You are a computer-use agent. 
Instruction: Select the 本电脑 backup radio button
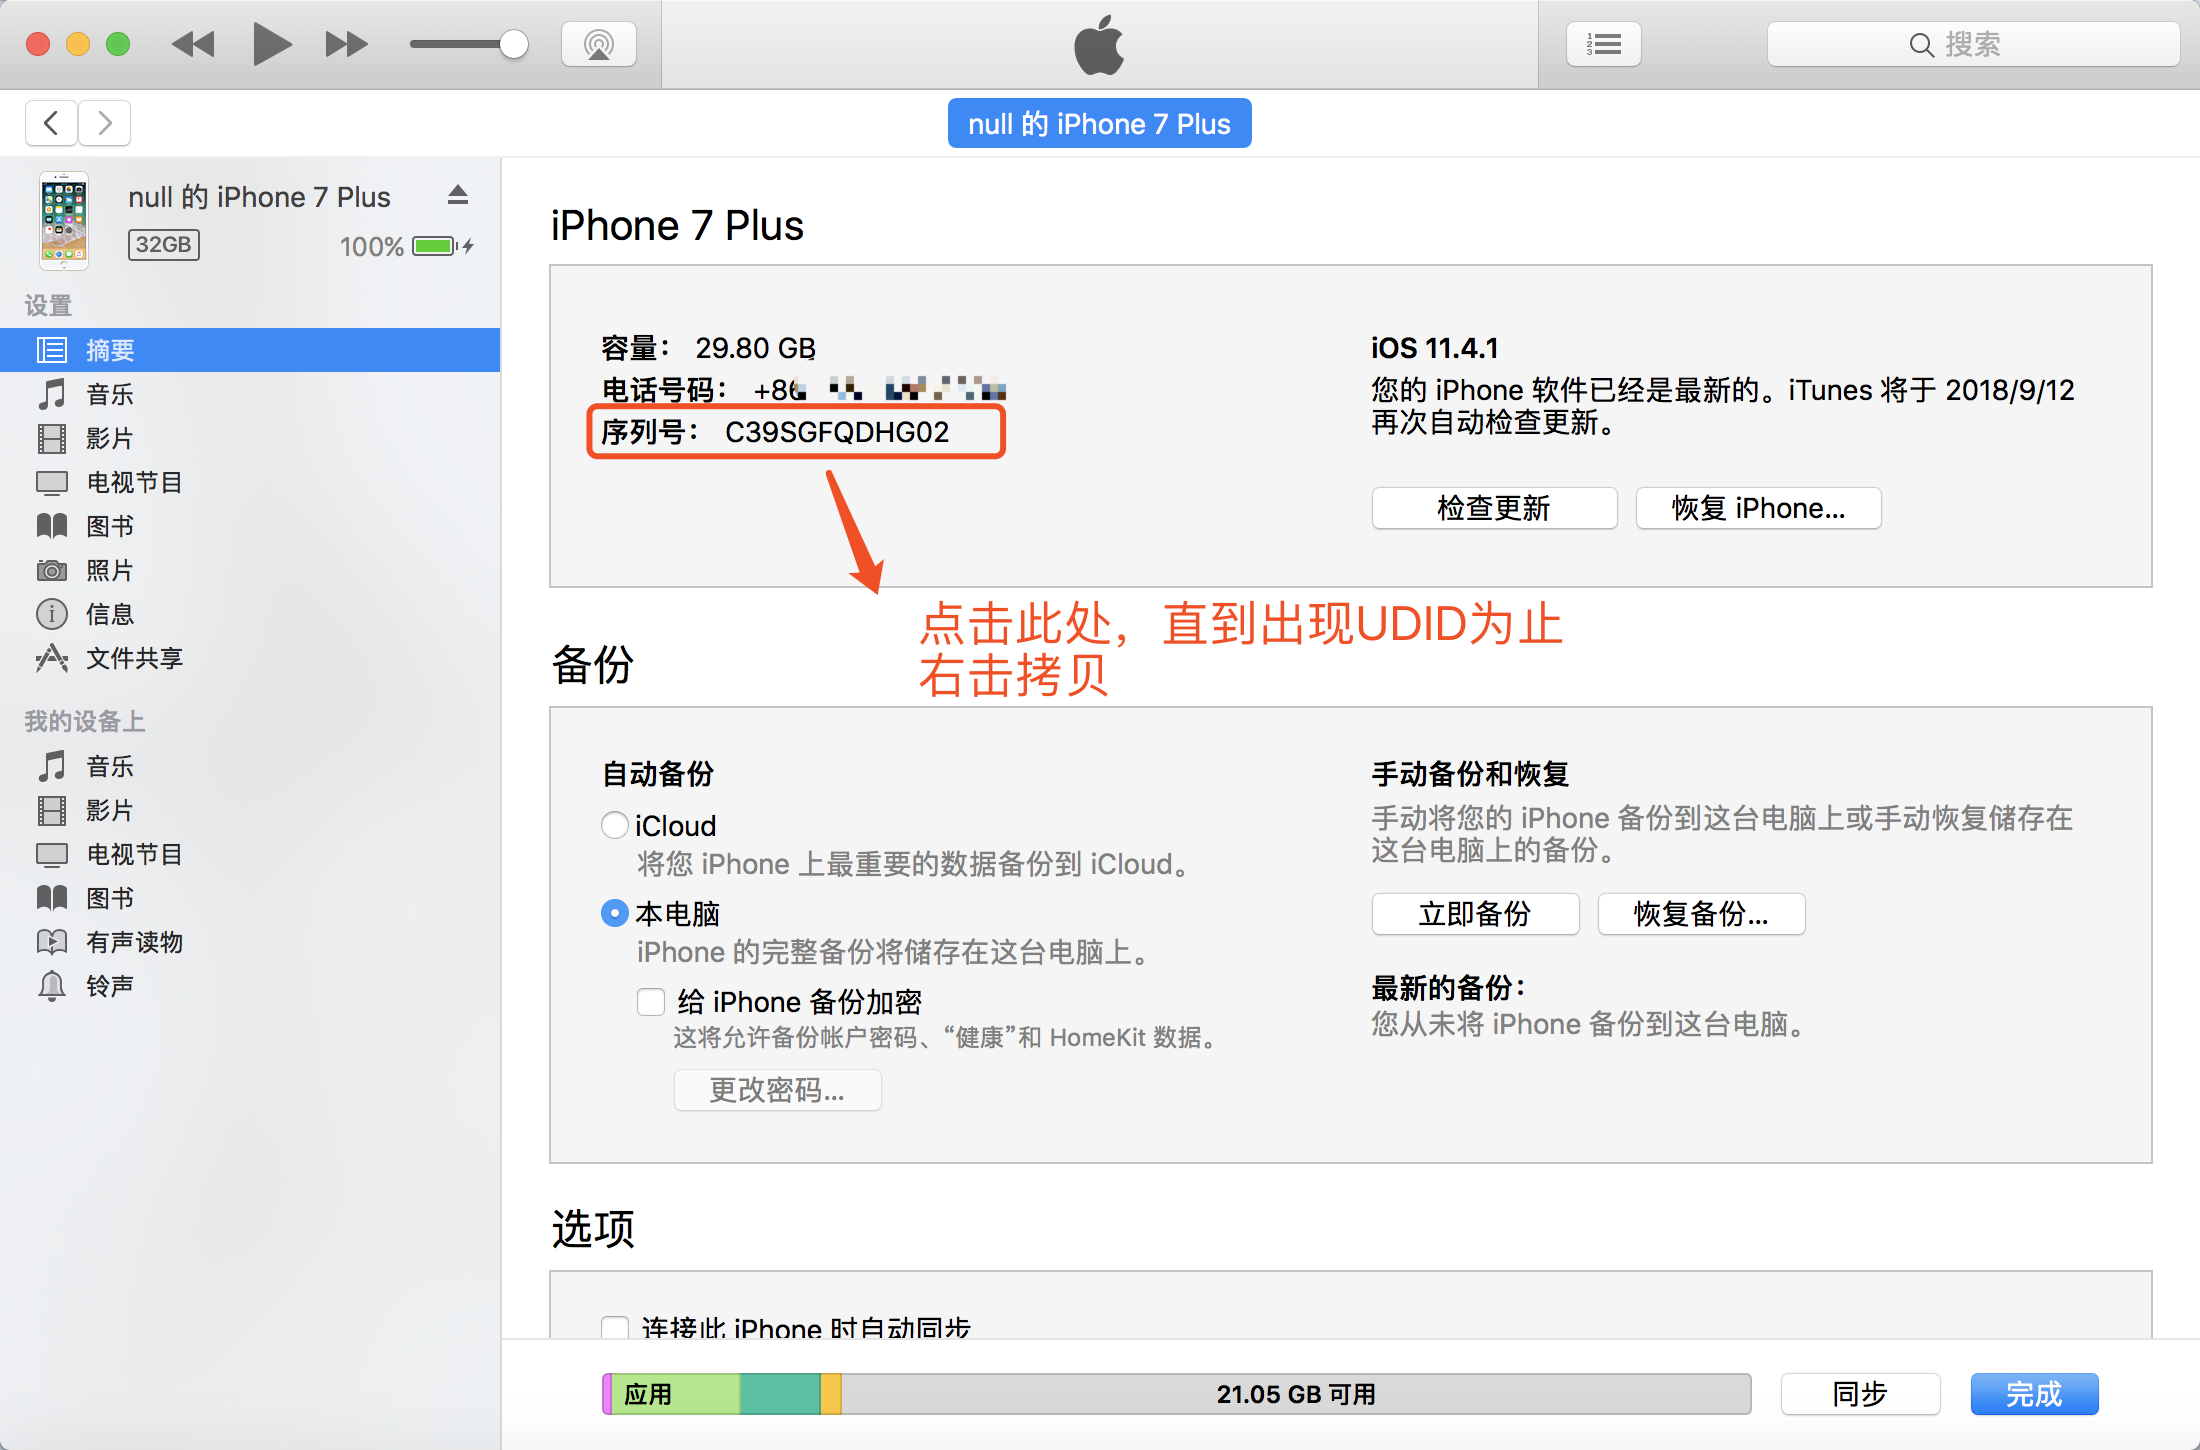pyautogui.click(x=614, y=913)
